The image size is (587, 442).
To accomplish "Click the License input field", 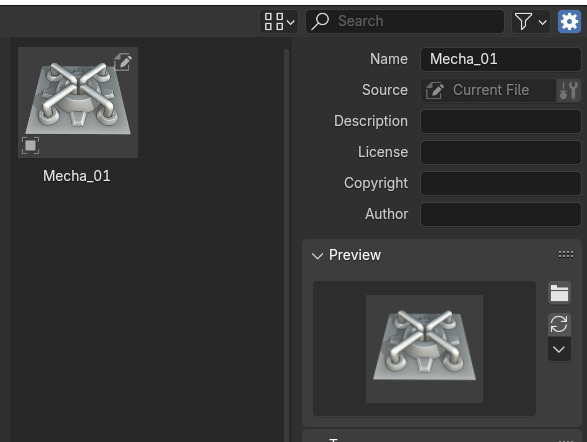I will (501, 152).
